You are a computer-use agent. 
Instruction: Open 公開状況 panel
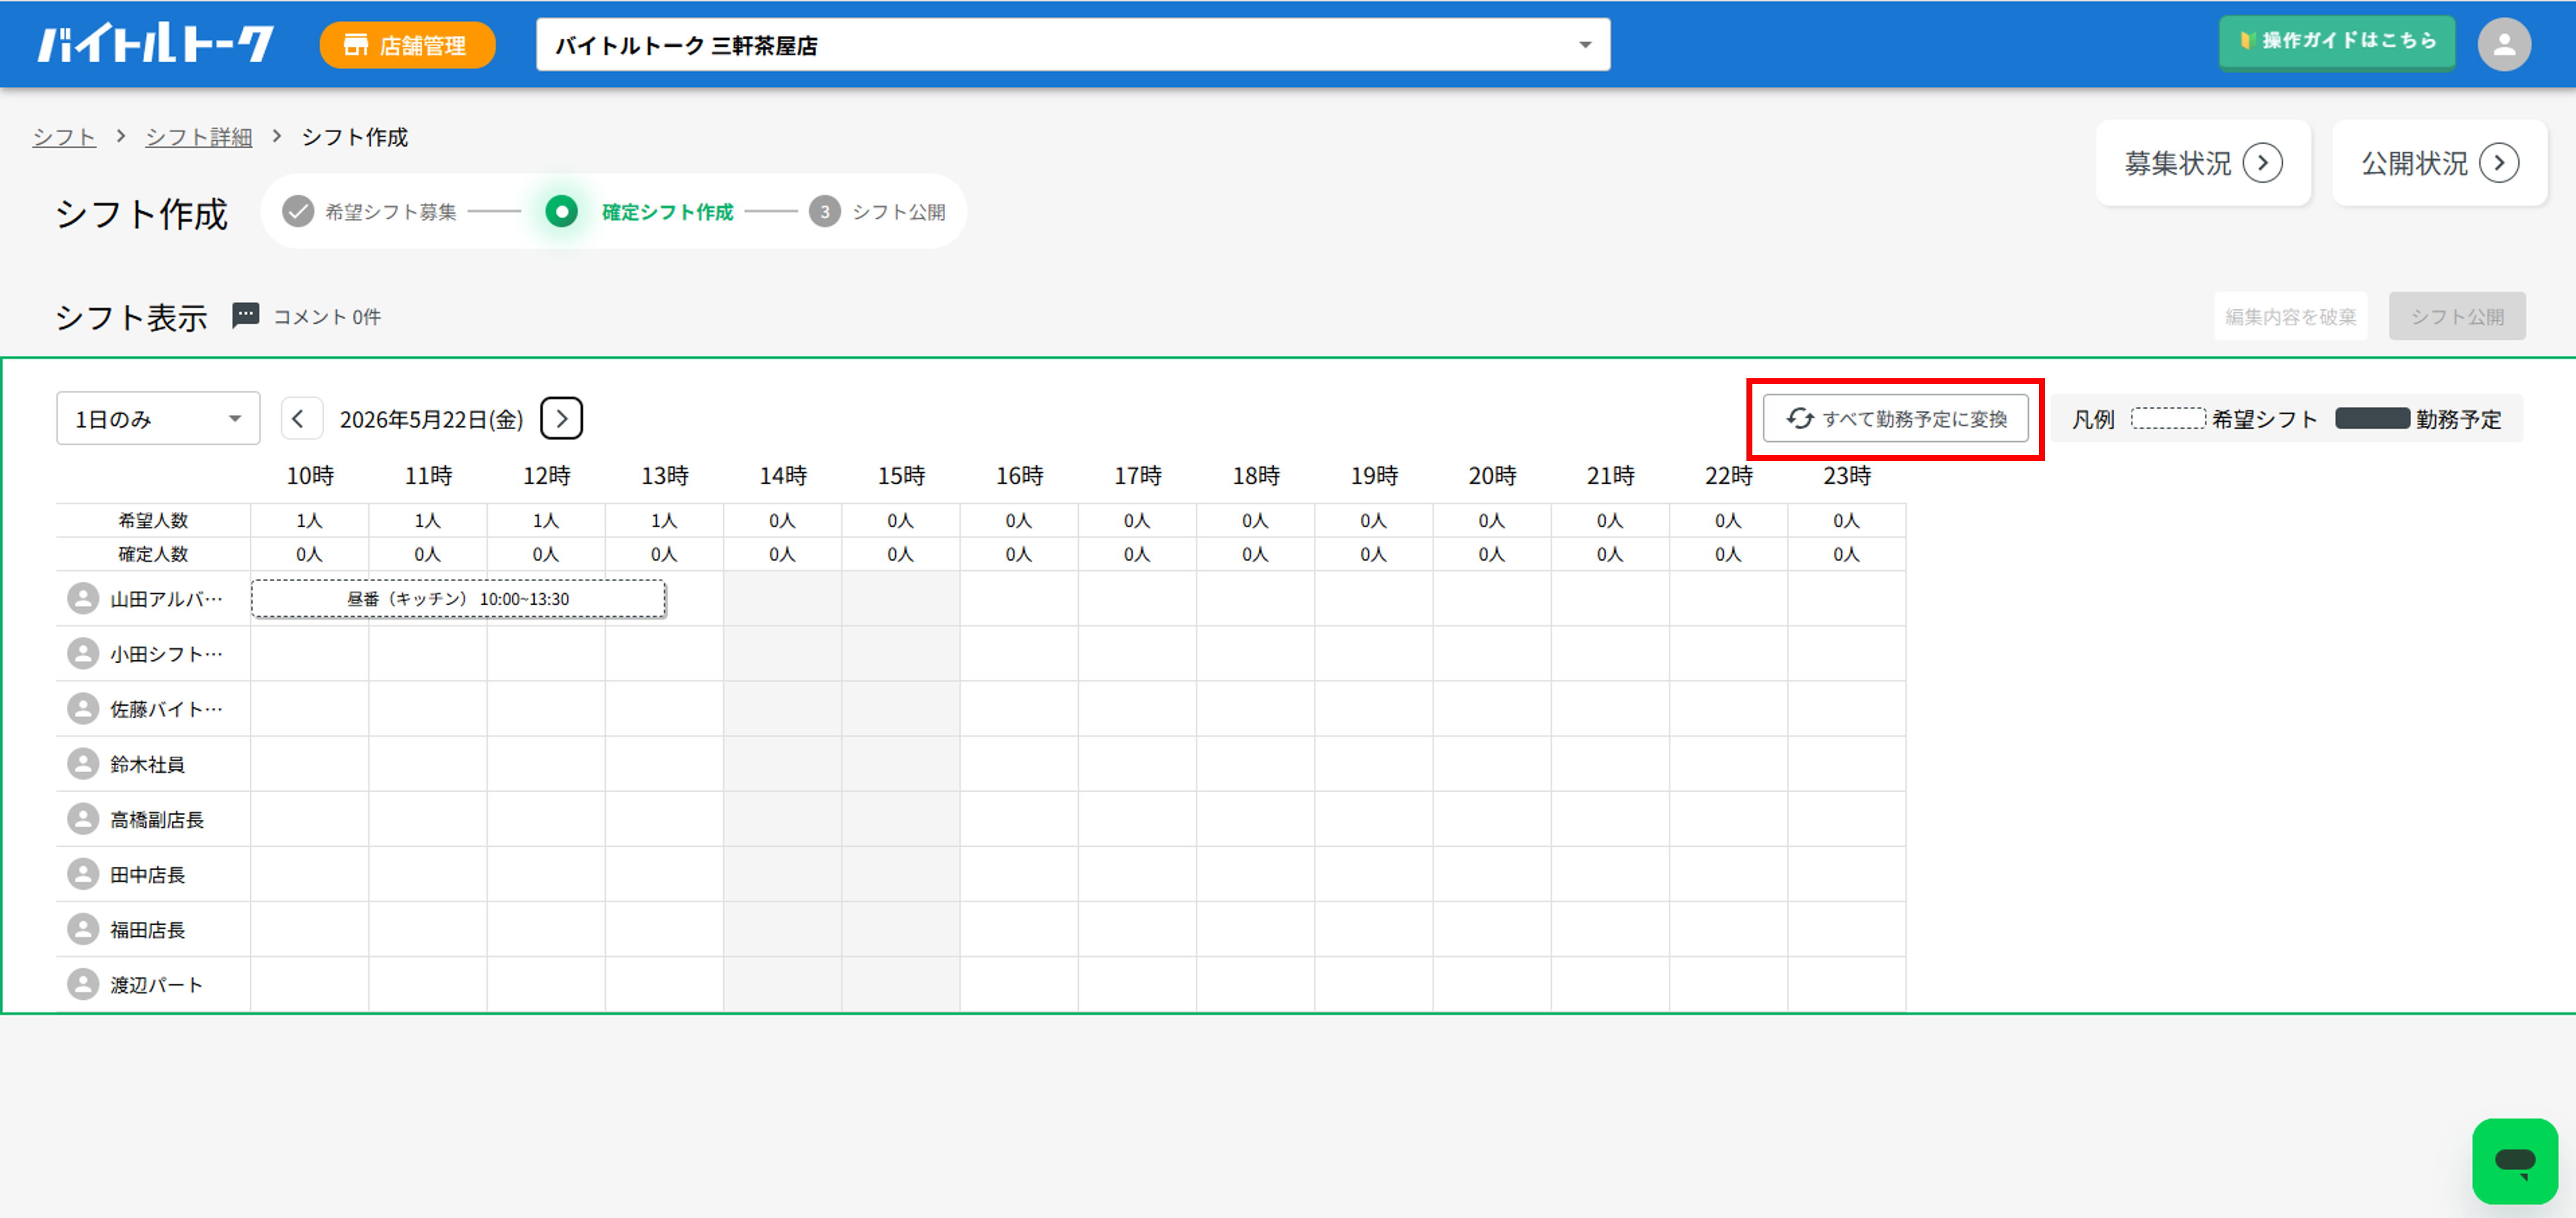pos(2439,163)
